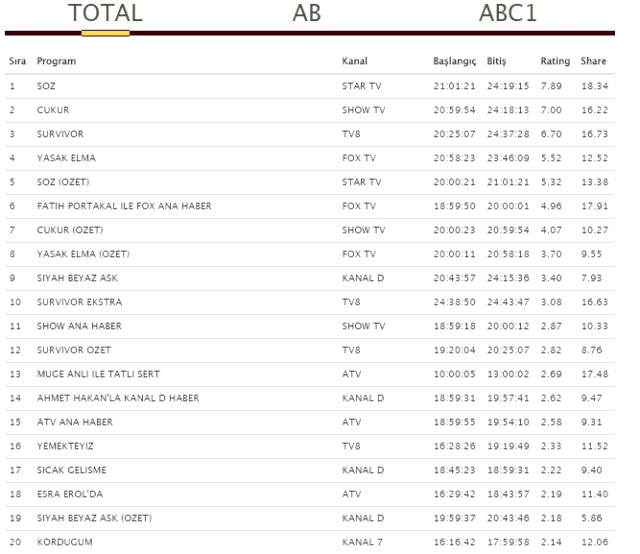Select SIYAH BEYAZ ASK (OZET) program
This screenshot has width=640, height=554.
pyautogui.click(x=94, y=518)
